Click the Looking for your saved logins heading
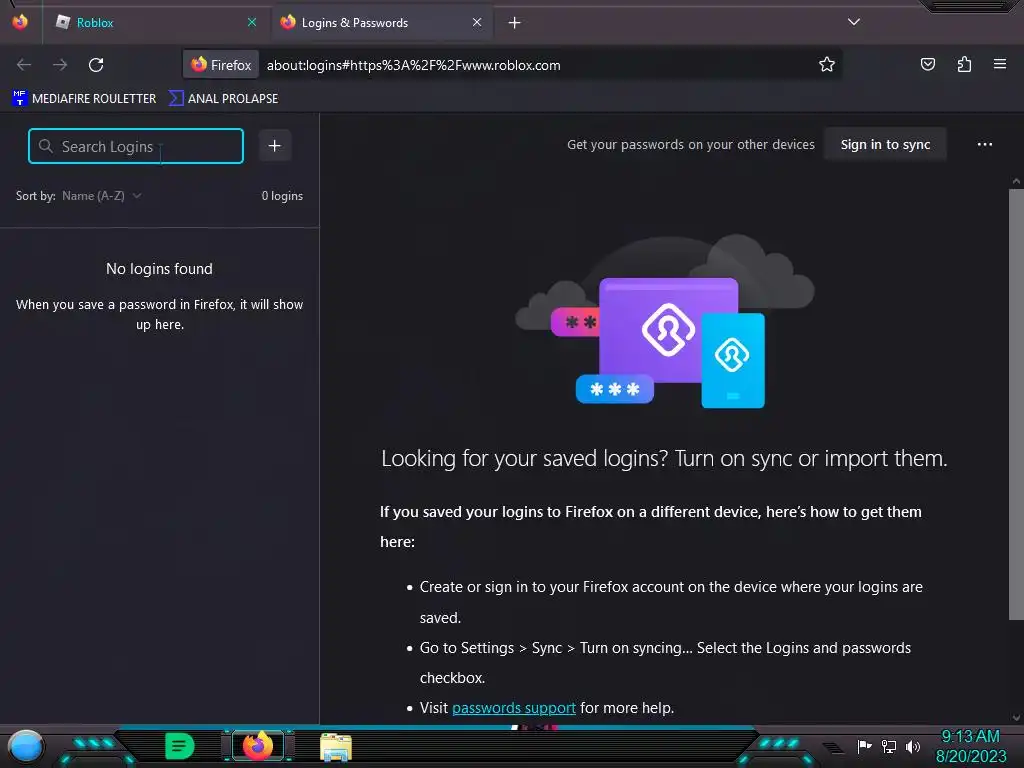This screenshot has width=1024, height=768. pyautogui.click(x=664, y=458)
